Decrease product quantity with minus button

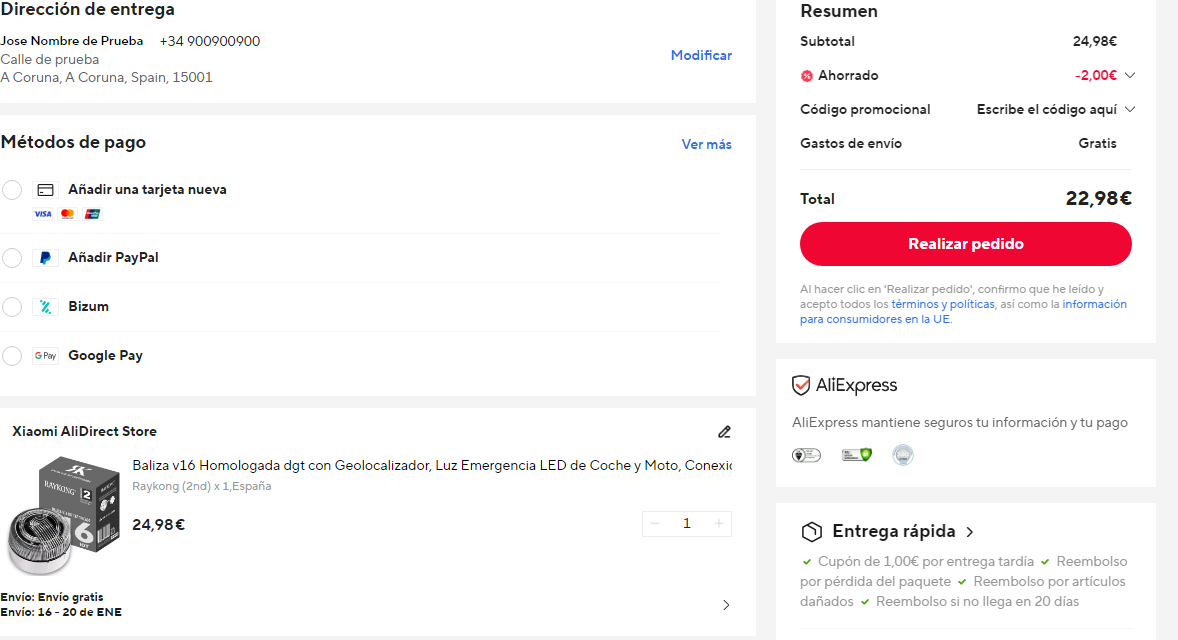[x=655, y=524]
